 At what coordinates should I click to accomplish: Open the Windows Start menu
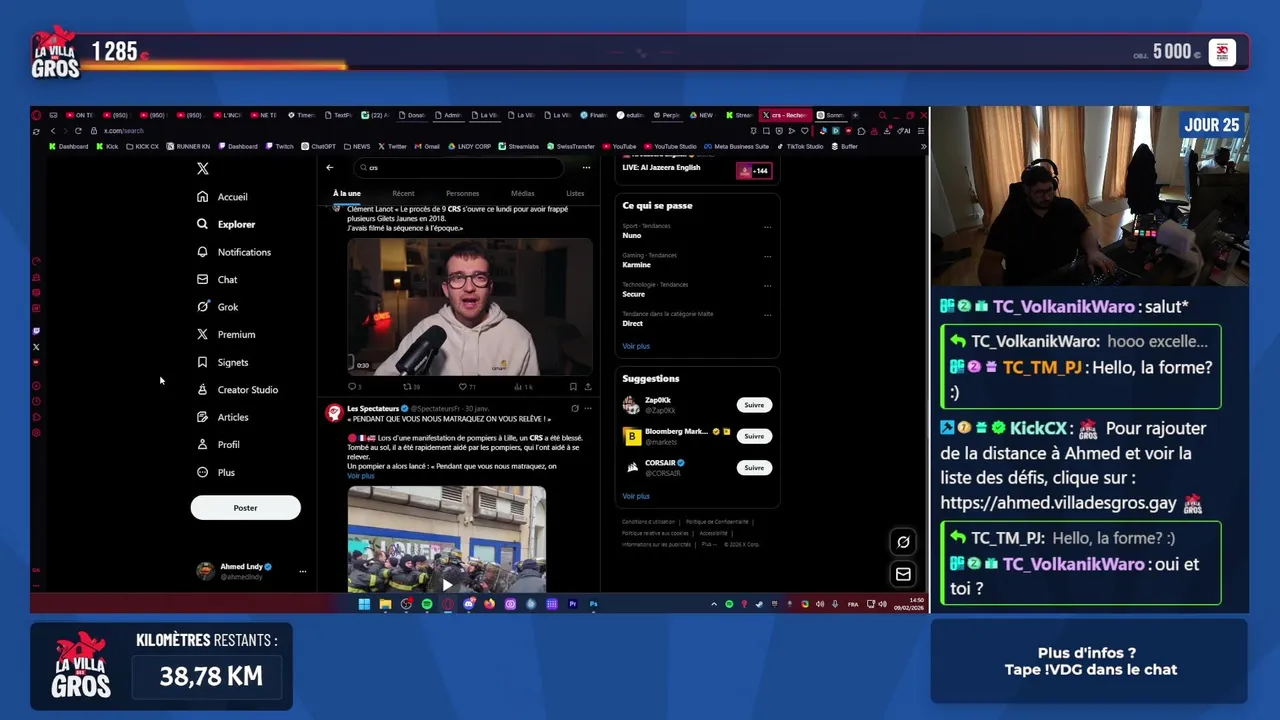pos(364,604)
